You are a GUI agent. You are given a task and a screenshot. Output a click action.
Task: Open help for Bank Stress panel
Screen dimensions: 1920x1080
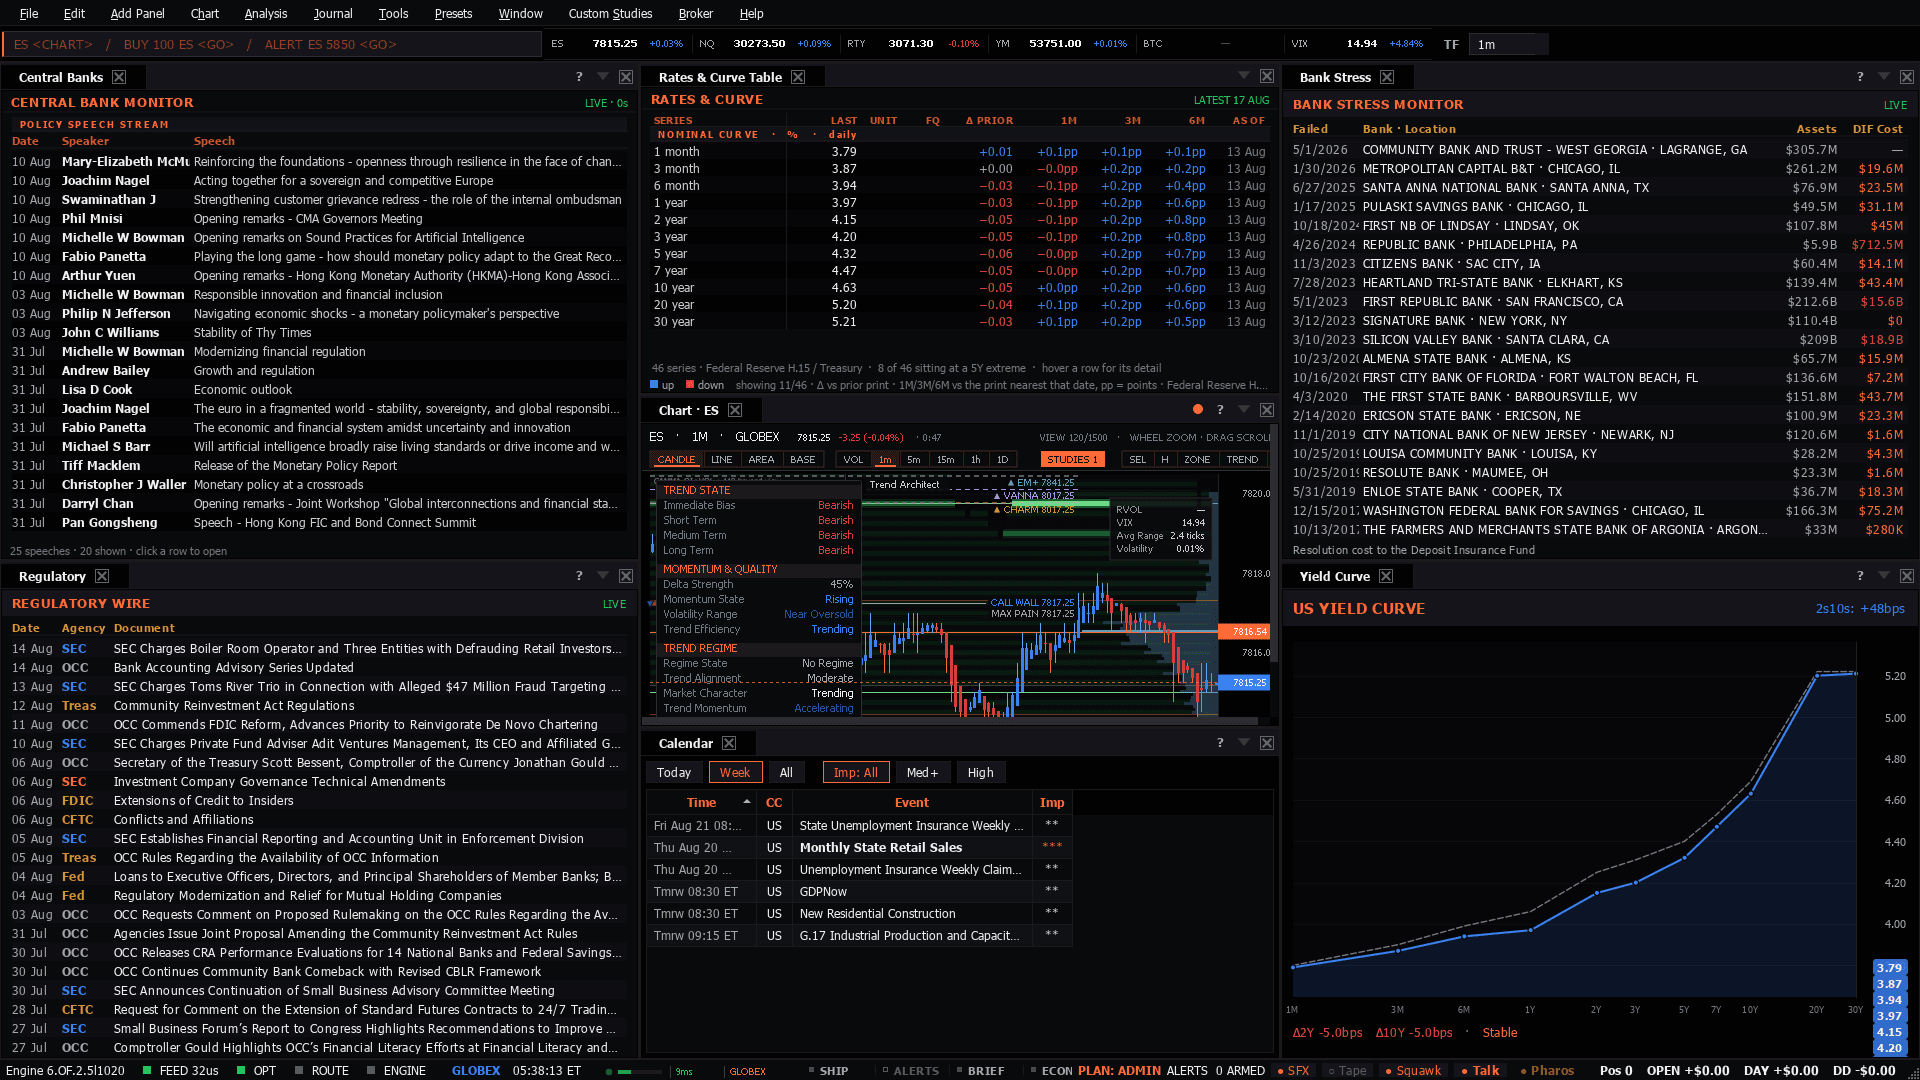click(x=1860, y=77)
